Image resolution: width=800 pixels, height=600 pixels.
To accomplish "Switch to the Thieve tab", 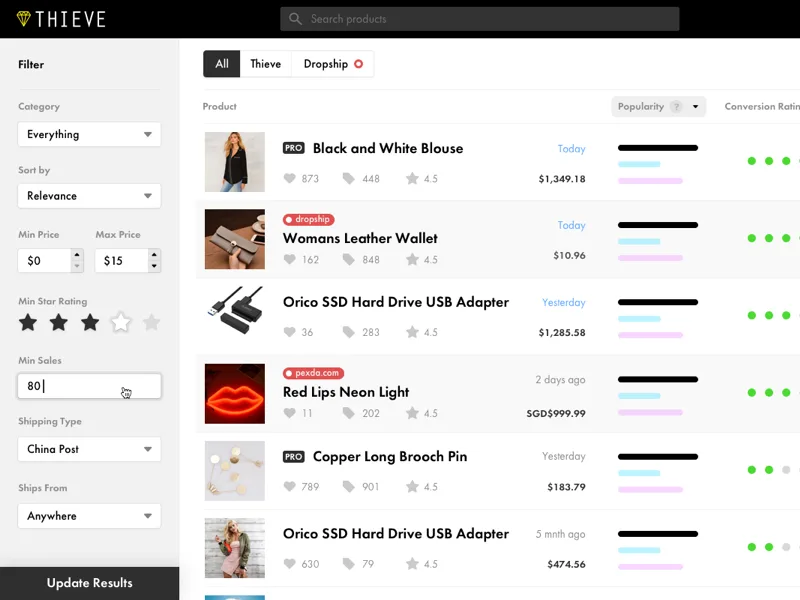I will (x=265, y=64).
